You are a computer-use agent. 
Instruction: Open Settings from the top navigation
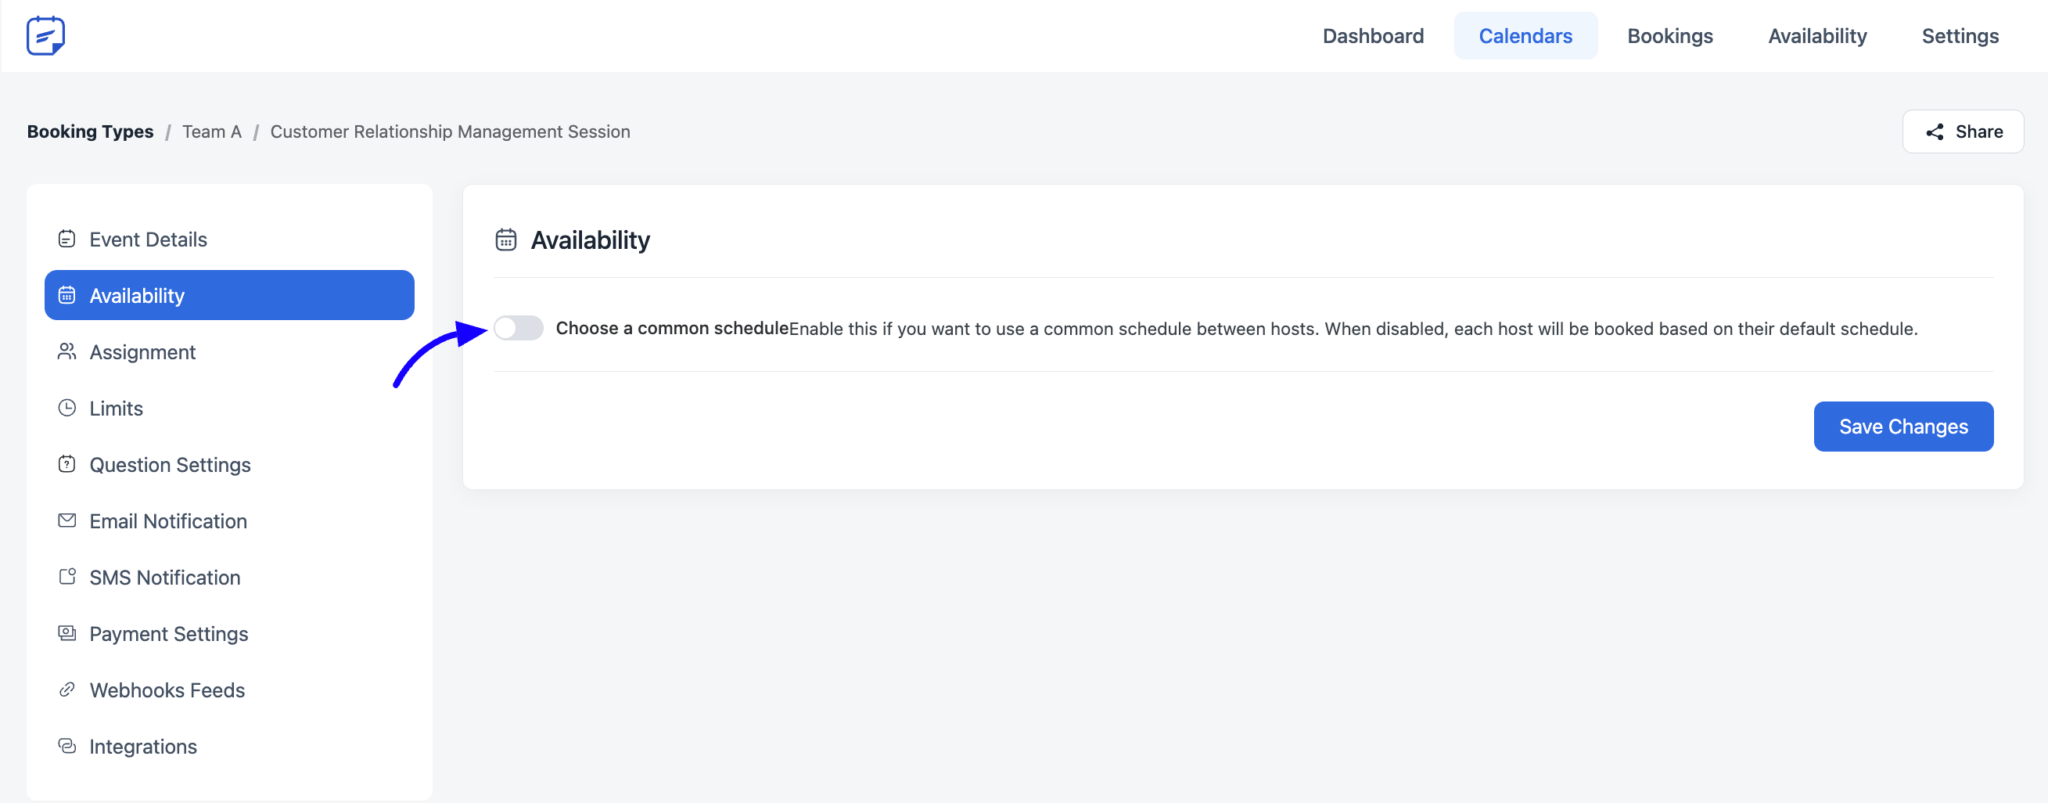(1960, 36)
